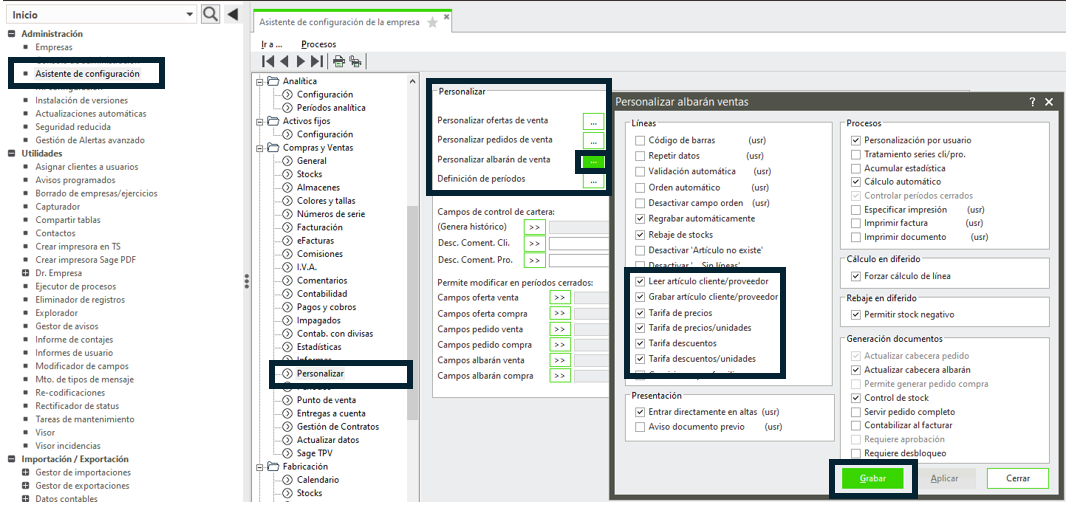Click the >> button for Desc. Coment. Pro.
This screenshot has width=1075, height=505.
coord(534,260)
